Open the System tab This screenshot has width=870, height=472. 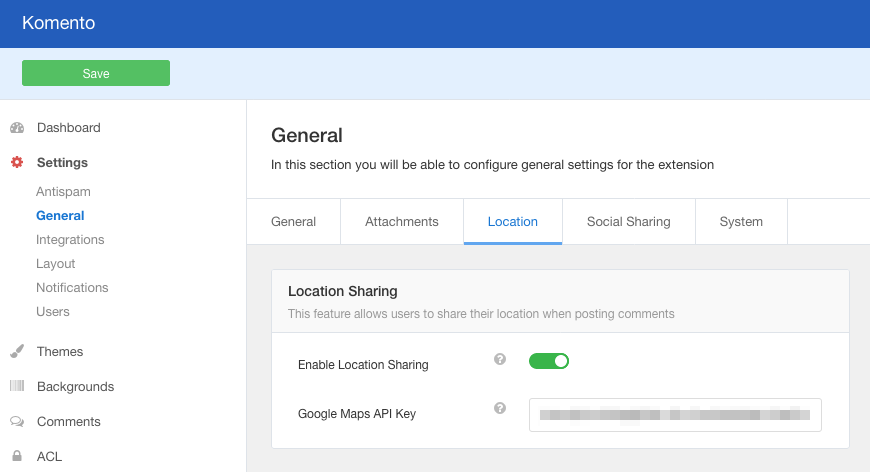coord(741,221)
